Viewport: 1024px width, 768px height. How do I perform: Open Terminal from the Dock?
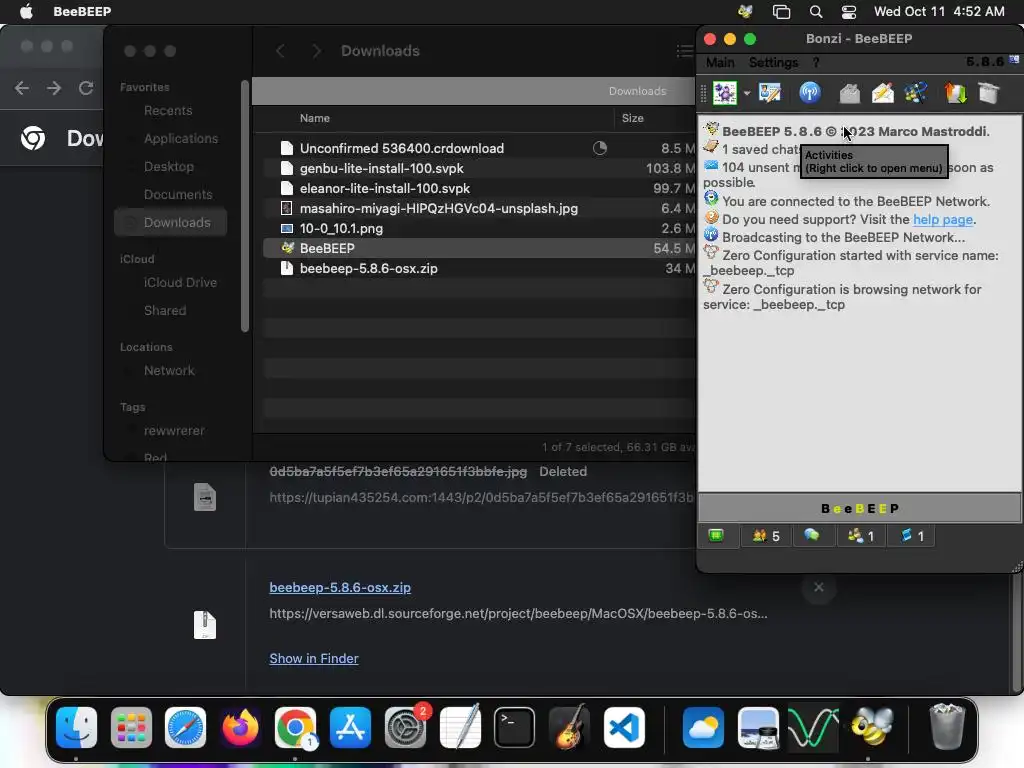click(515, 728)
